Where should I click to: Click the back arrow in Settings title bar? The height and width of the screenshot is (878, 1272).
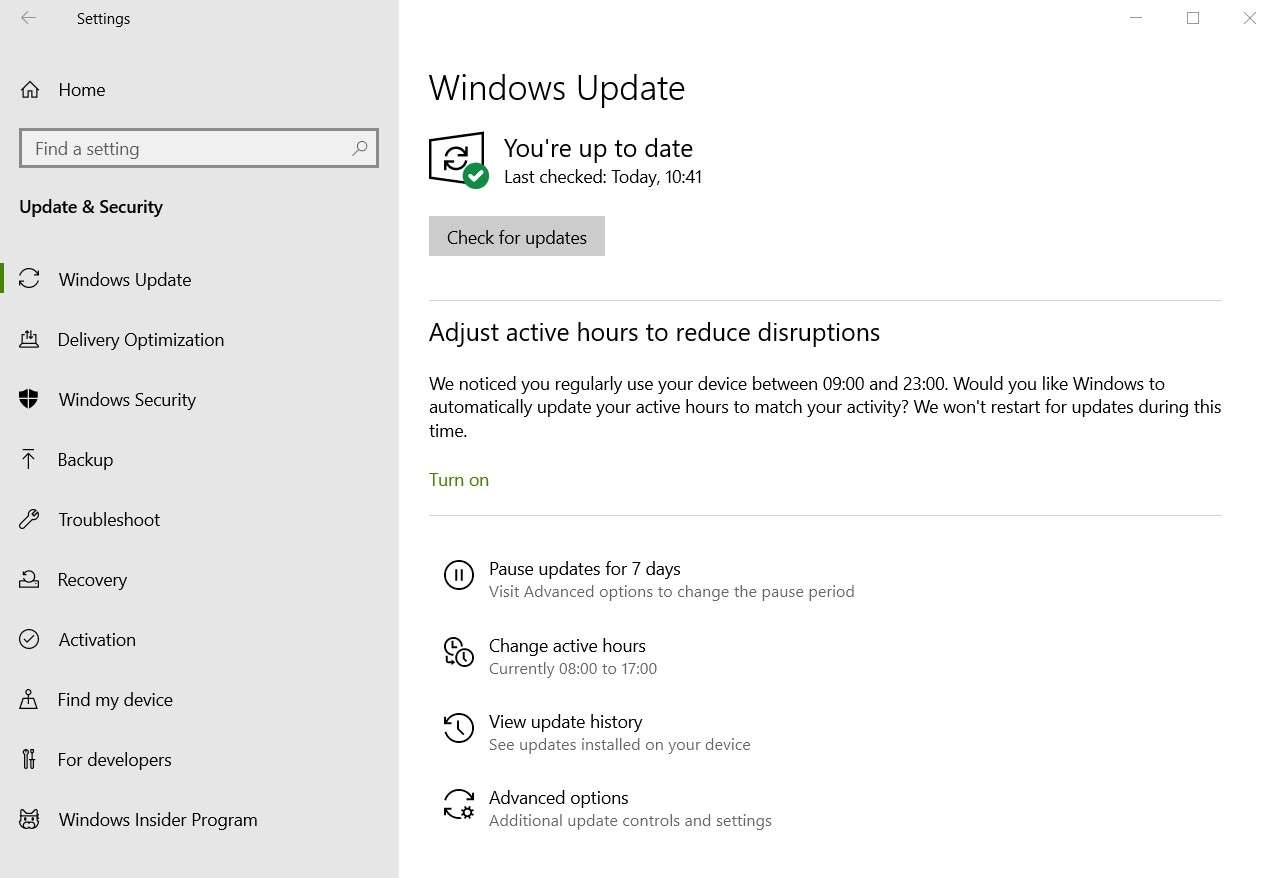[x=28, y=18]
